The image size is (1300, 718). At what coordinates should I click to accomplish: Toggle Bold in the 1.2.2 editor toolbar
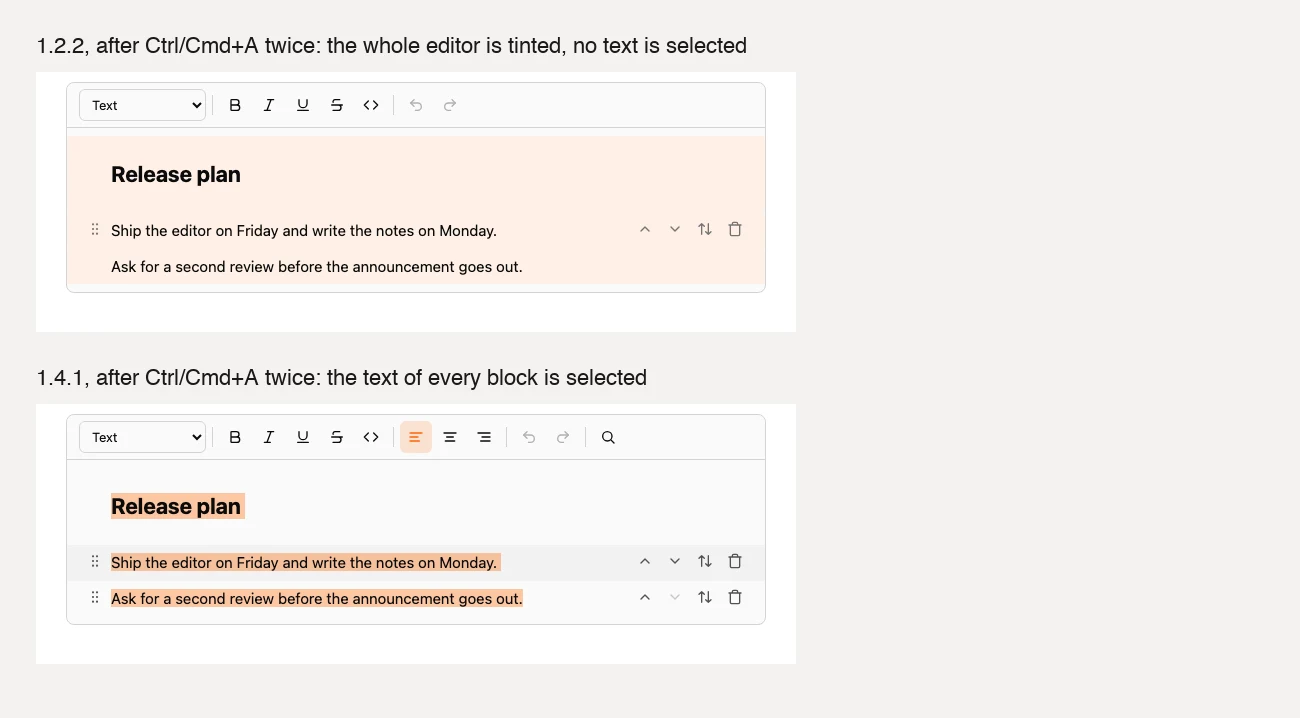235,105
